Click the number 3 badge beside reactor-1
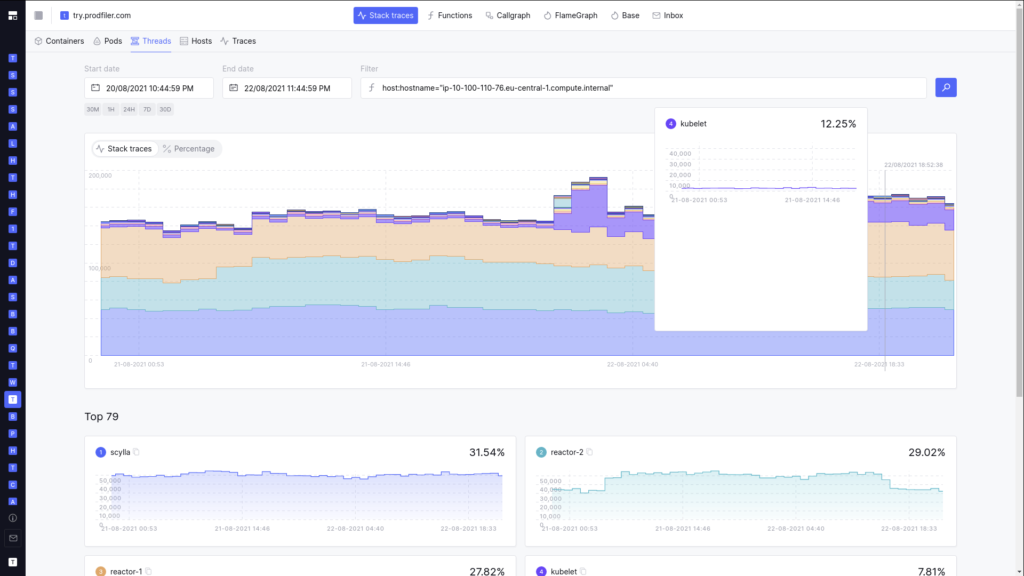 pos(101,571)
